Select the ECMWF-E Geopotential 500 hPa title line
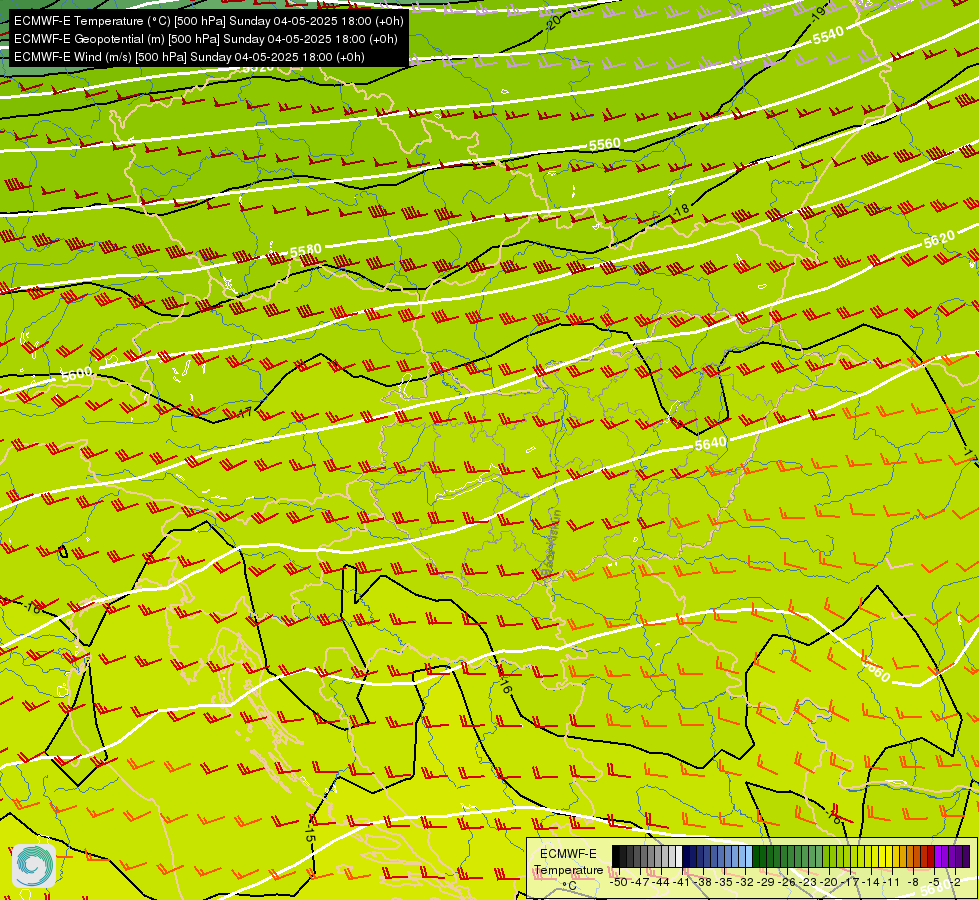 point(205,39)
